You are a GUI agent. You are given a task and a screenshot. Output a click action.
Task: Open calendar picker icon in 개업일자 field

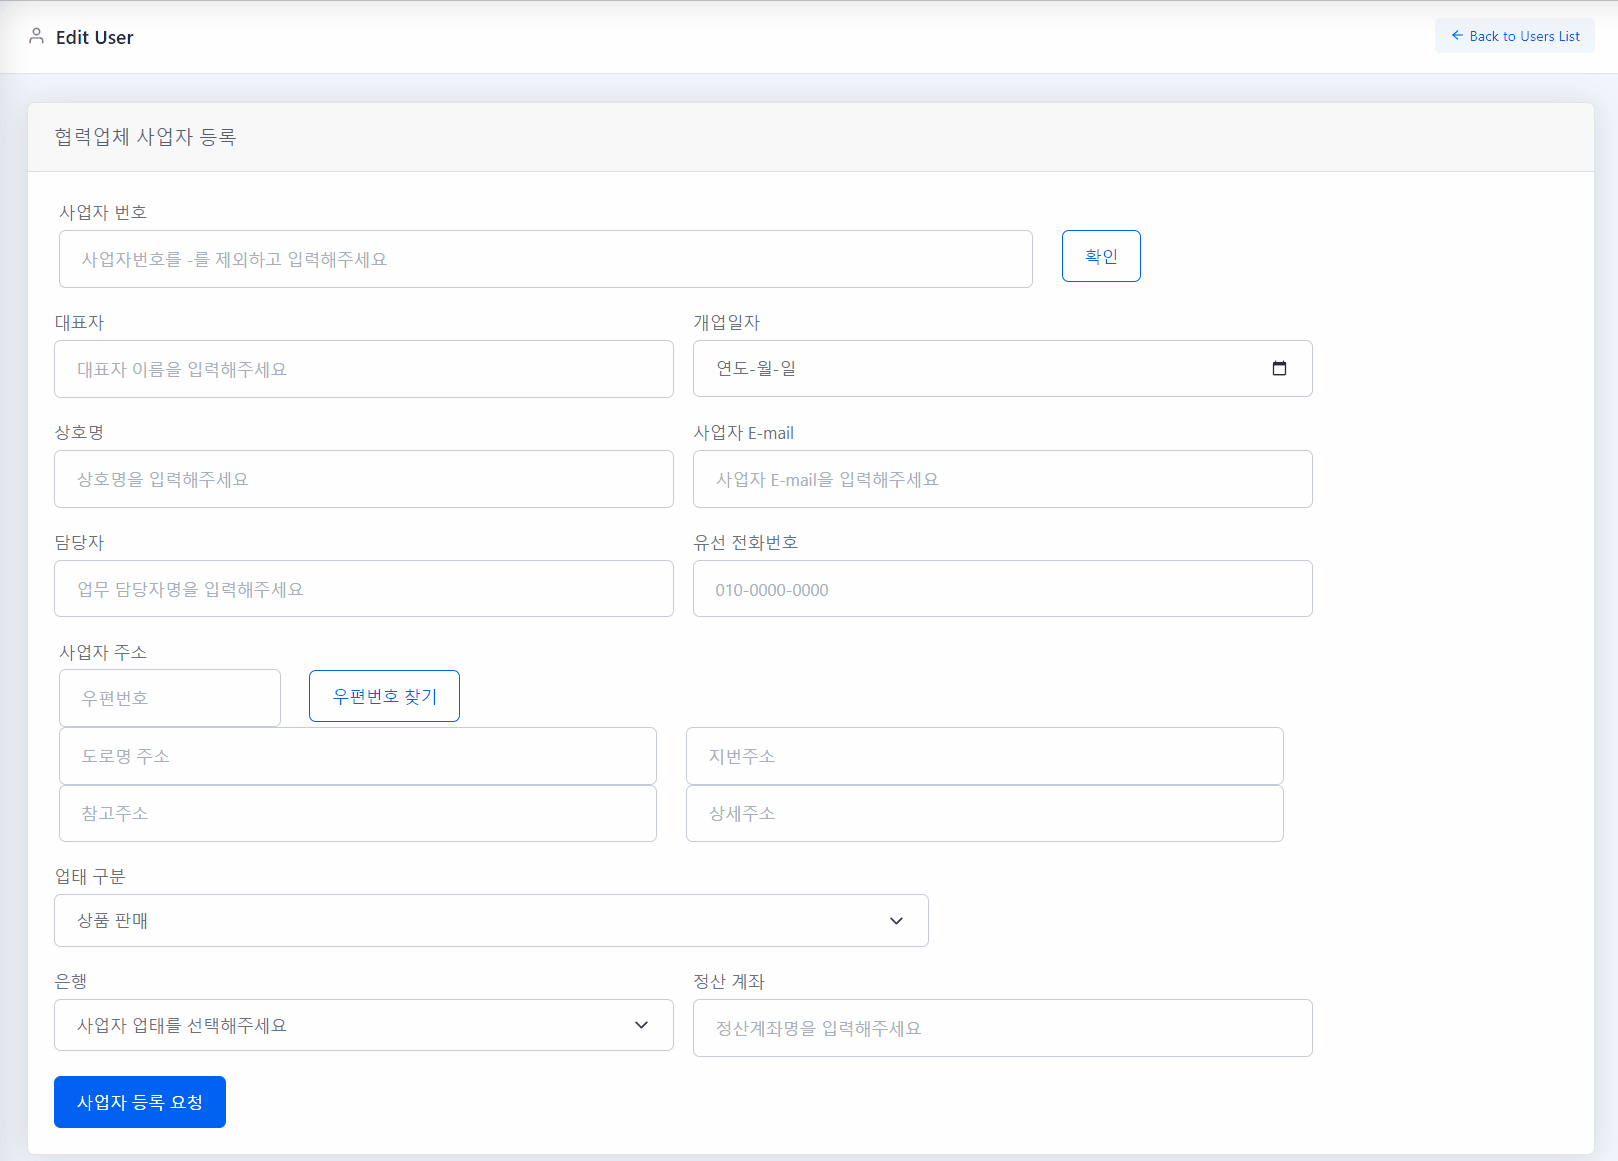1279,368
